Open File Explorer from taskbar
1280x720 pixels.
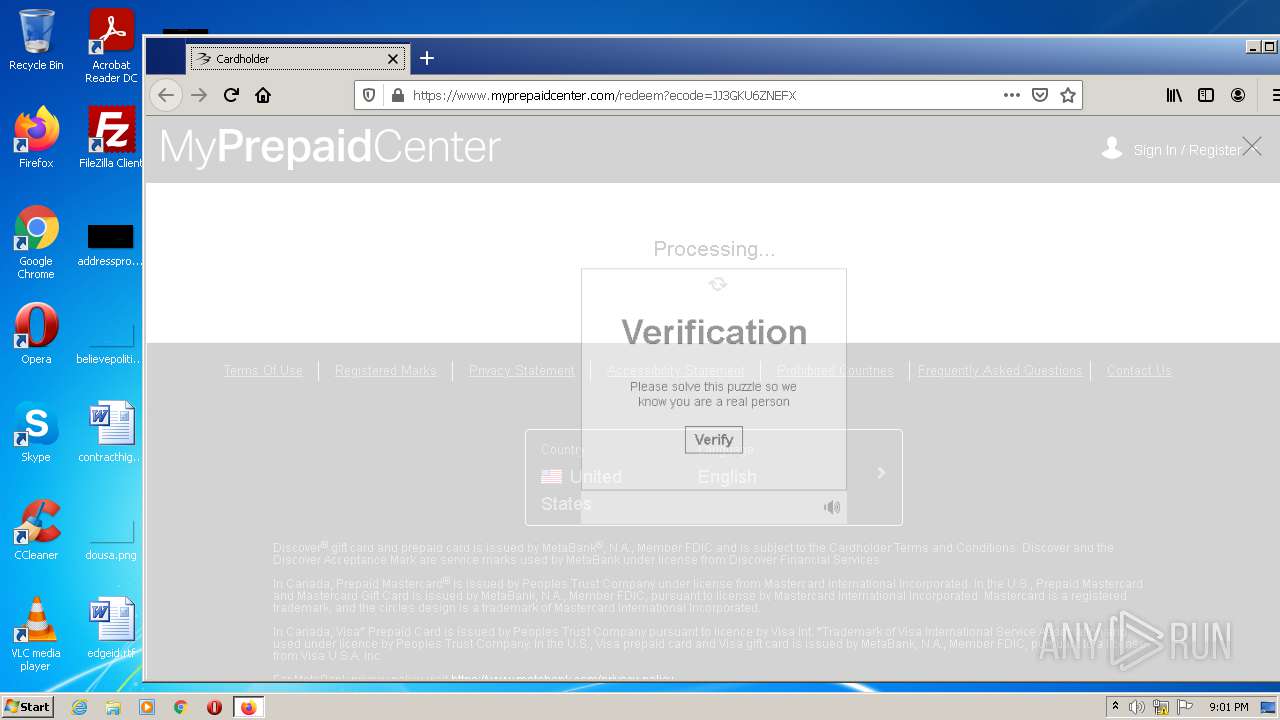[x=113, y=707]
